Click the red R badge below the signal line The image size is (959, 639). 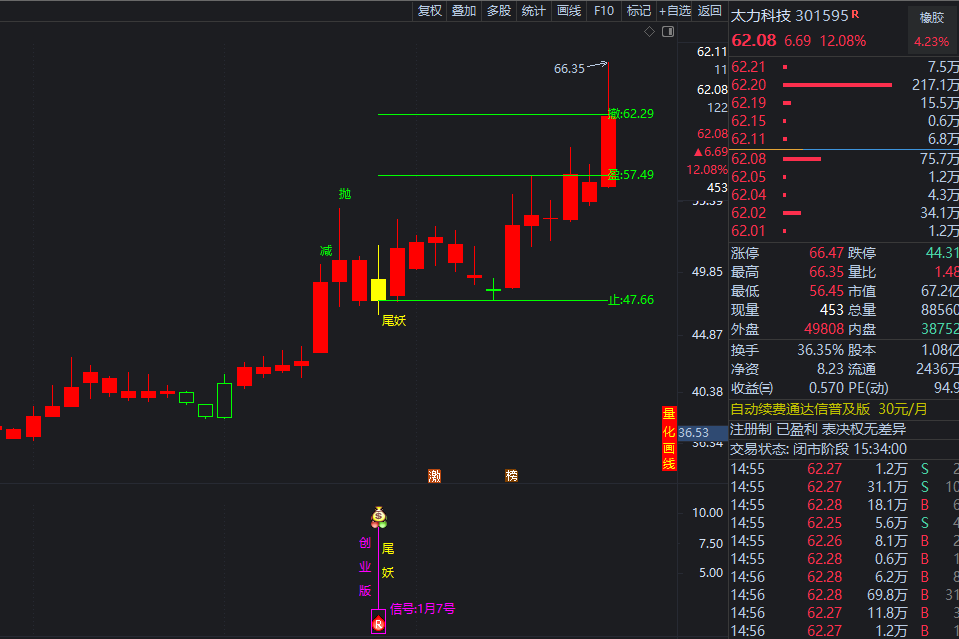point(378,624)
